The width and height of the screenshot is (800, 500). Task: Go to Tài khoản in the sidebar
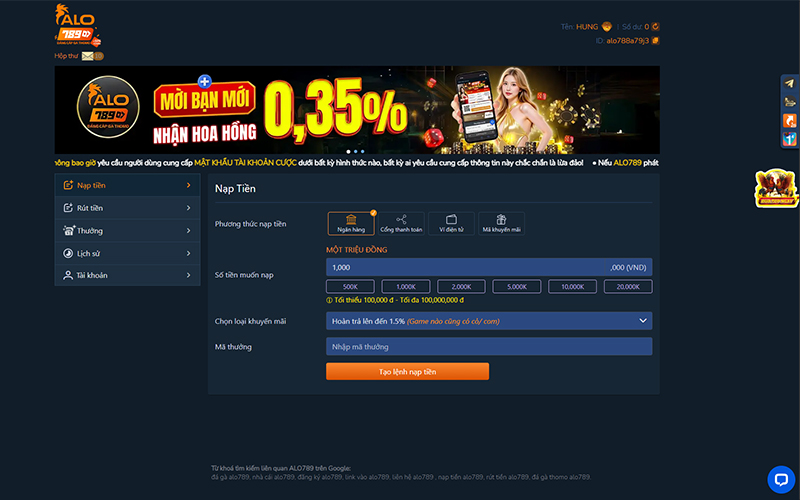tap(127, 275)
